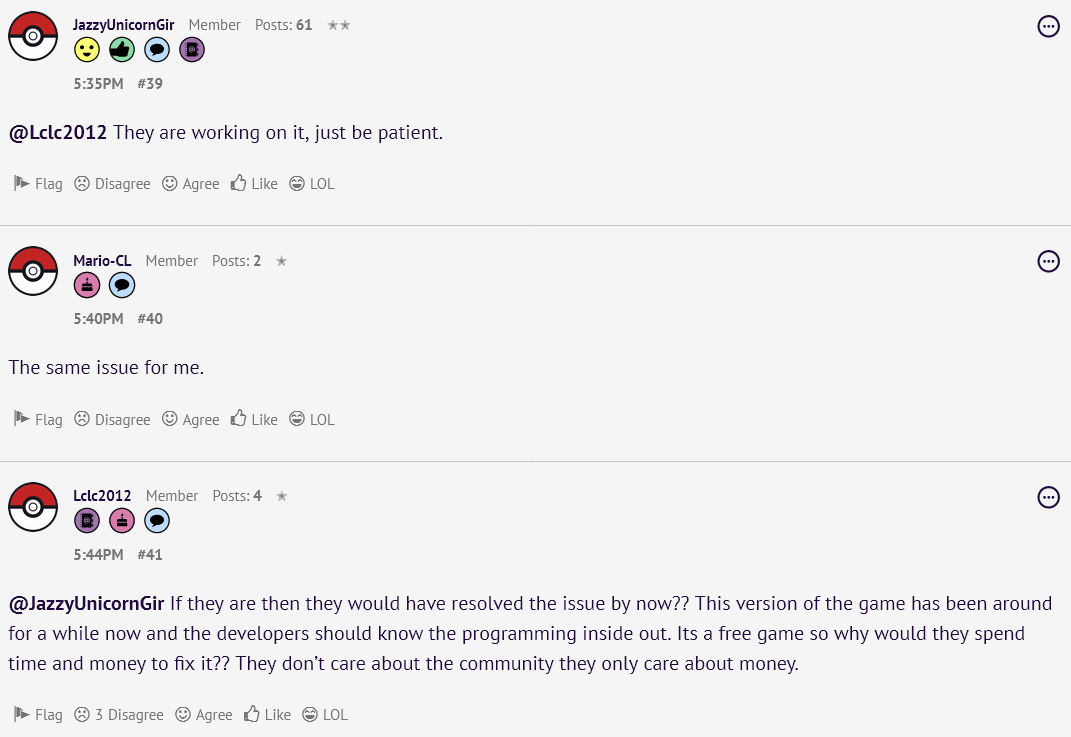Toggle Like reaction on Mario-CL's post
The height and width of the screenshot is (737, 1071).
pos(254,419)
